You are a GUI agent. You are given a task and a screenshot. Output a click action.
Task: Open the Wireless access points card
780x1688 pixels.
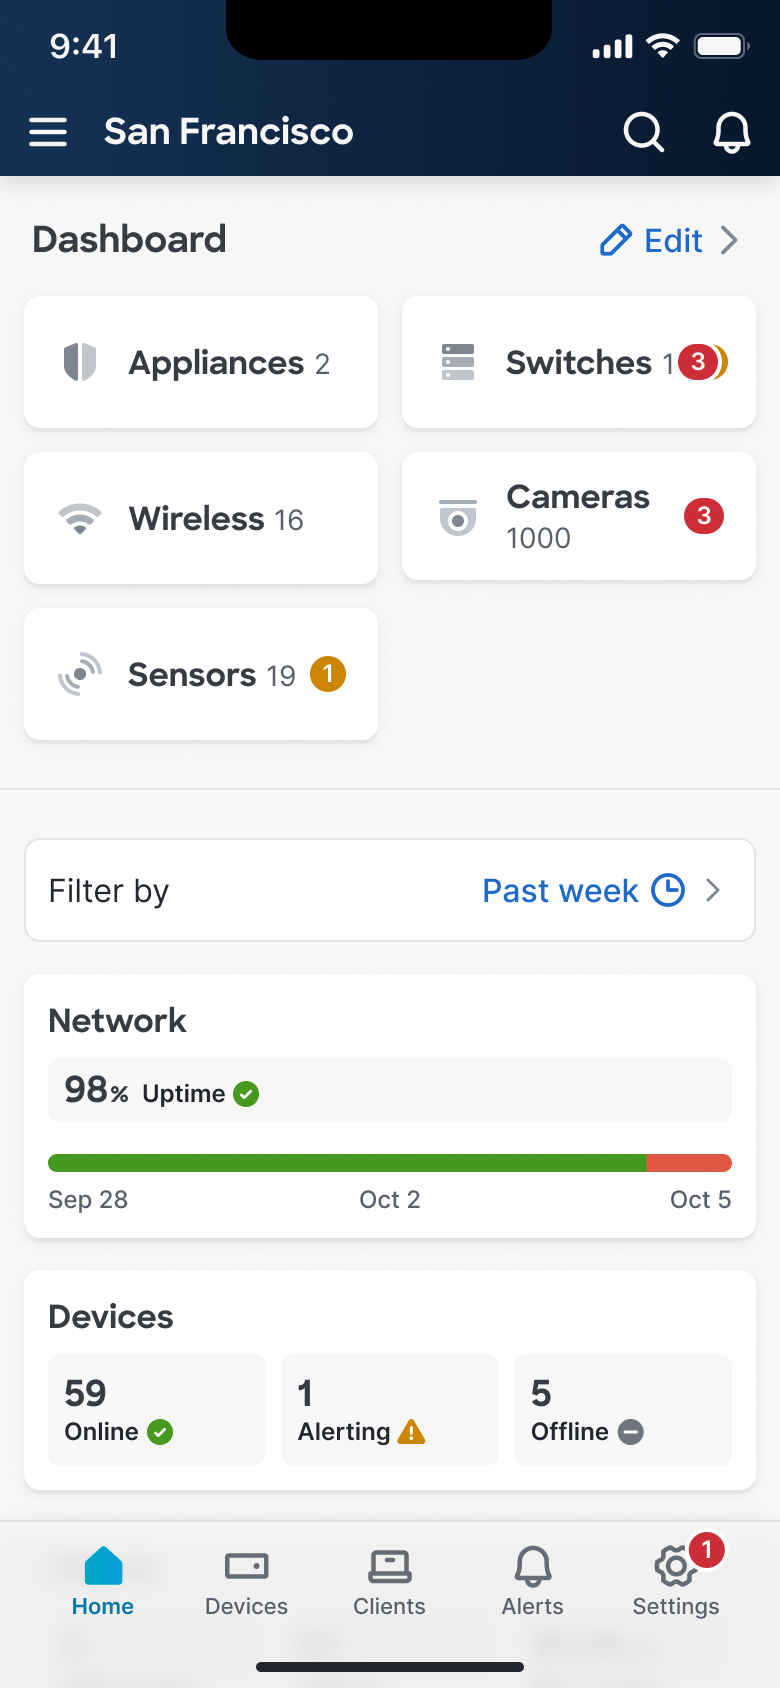[201, 518]
